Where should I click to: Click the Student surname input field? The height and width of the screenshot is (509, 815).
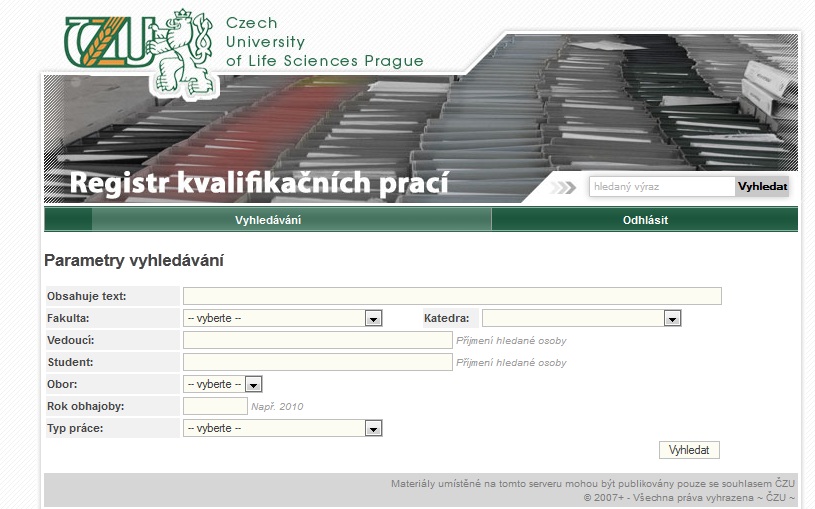tap(317, 362)
